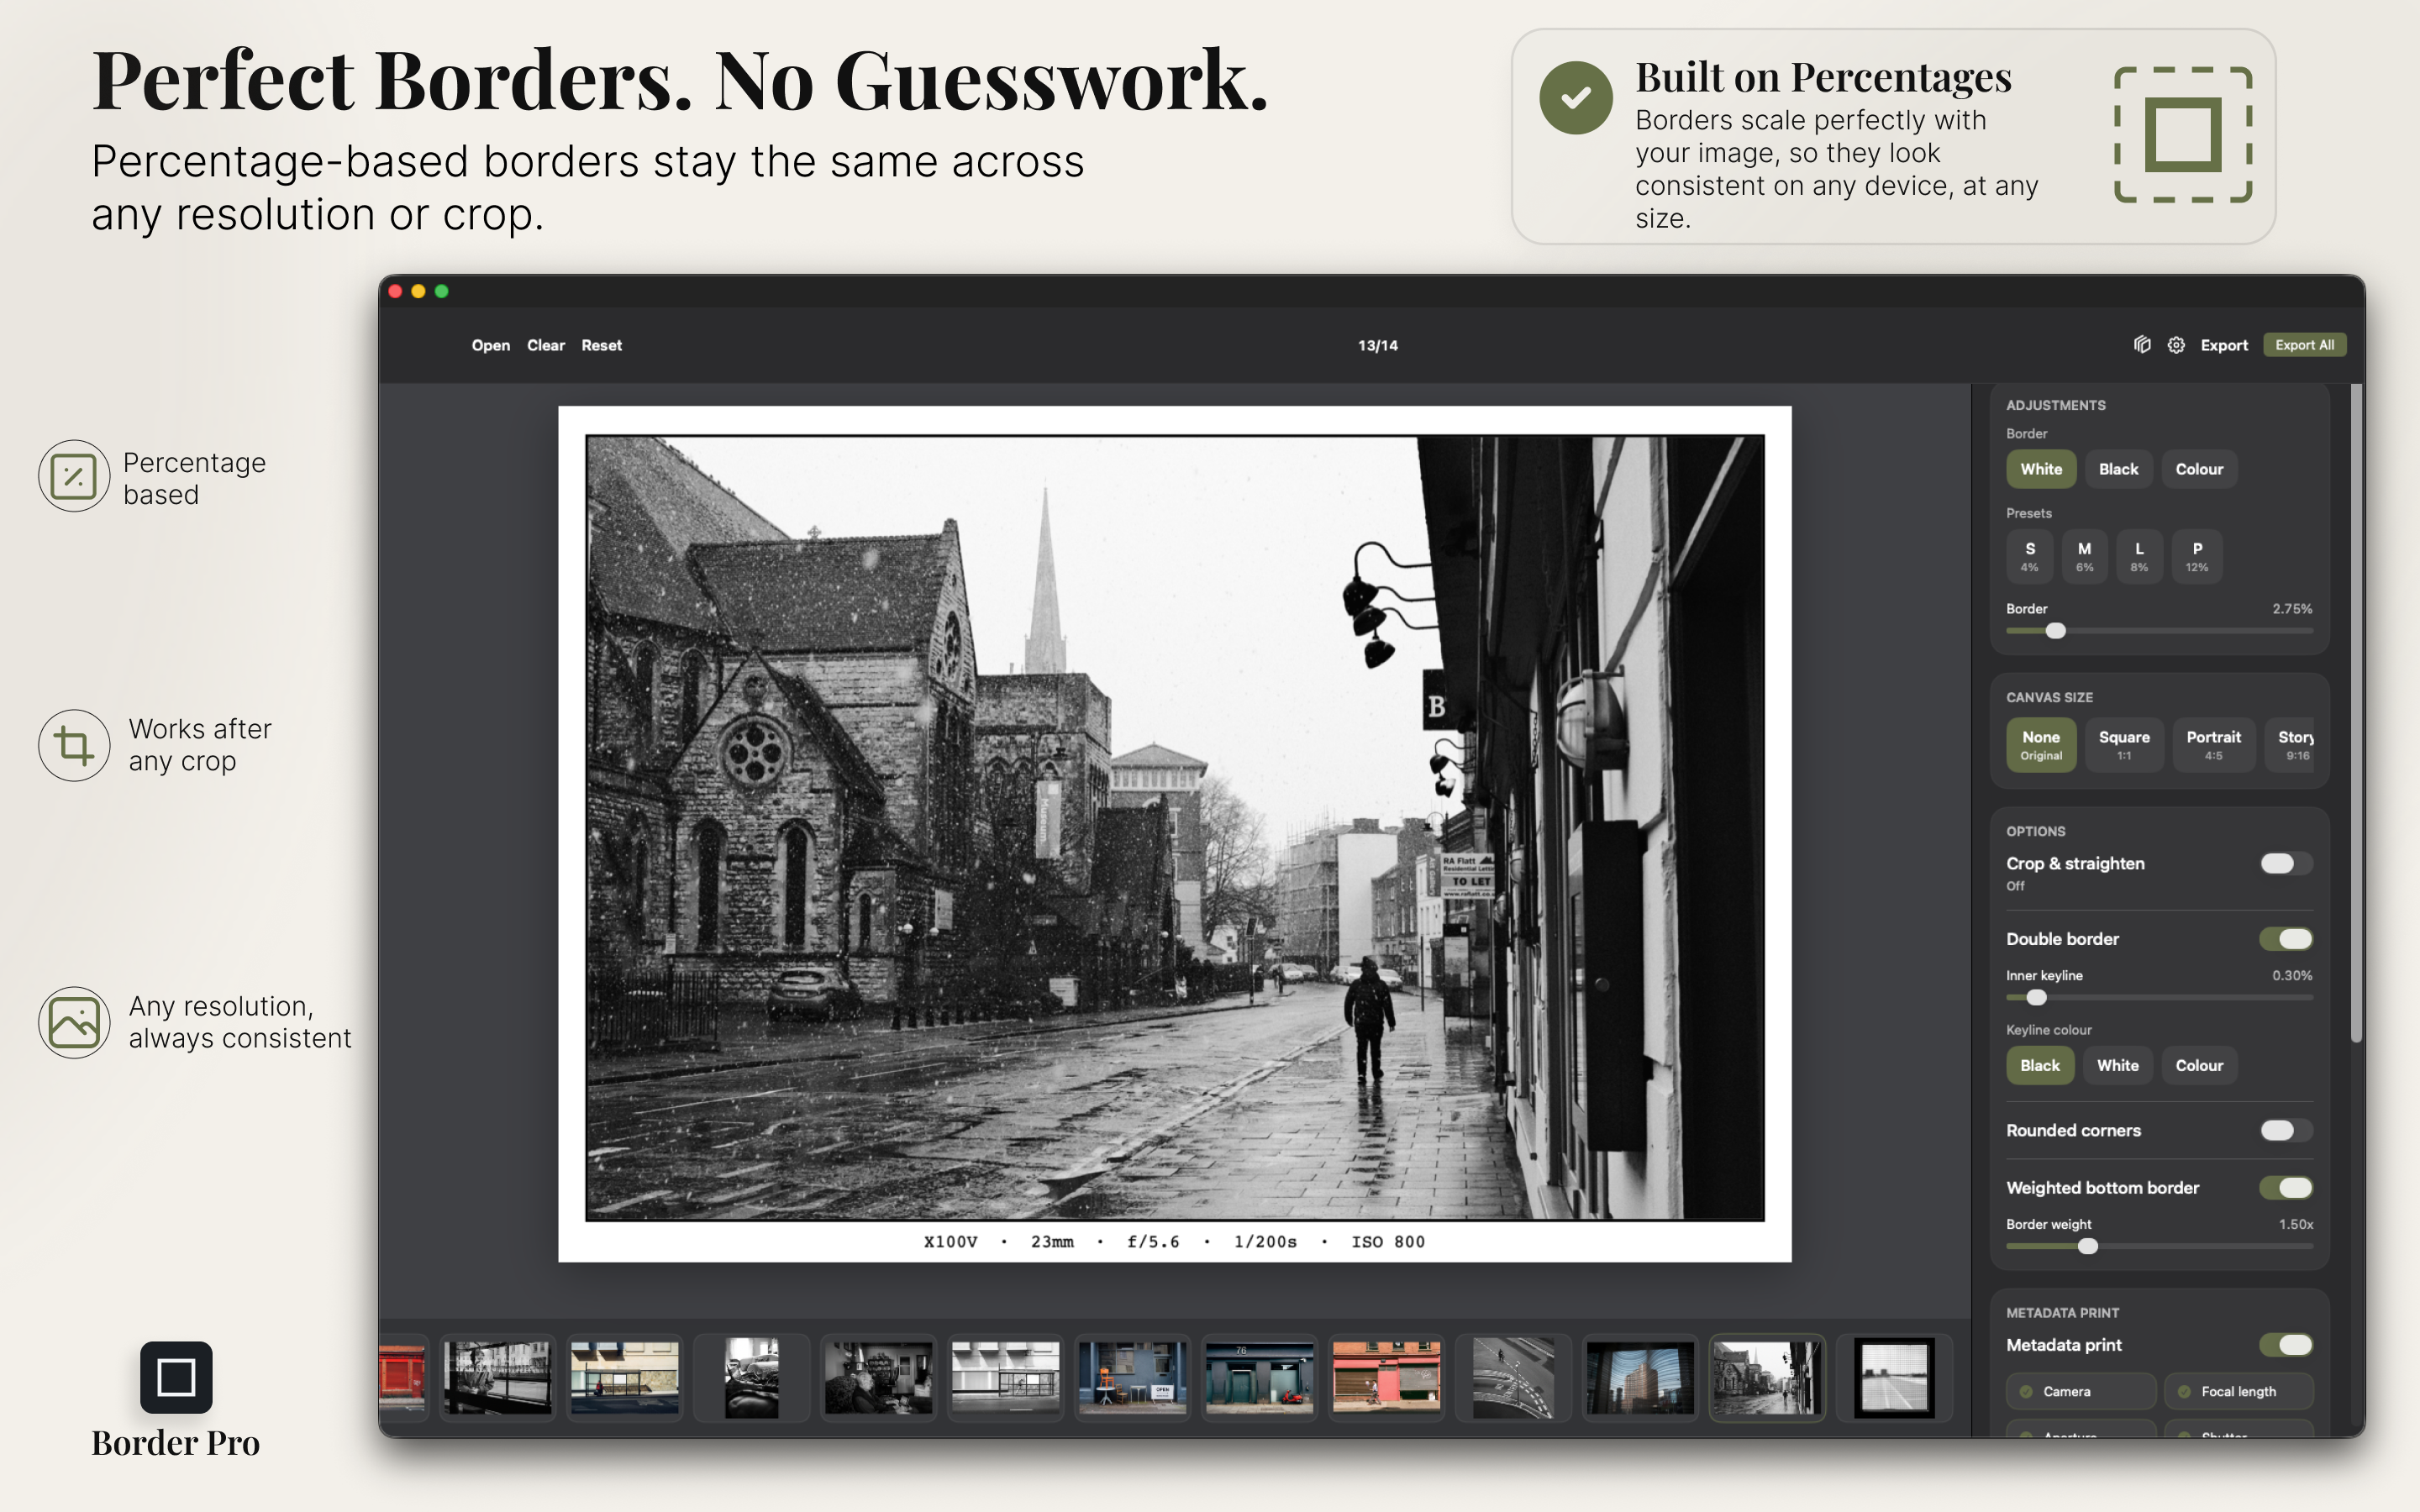The image size is (2420, 1512).
Task: Select Square 1:1 canvas size
Action: tap(2124, 745)
